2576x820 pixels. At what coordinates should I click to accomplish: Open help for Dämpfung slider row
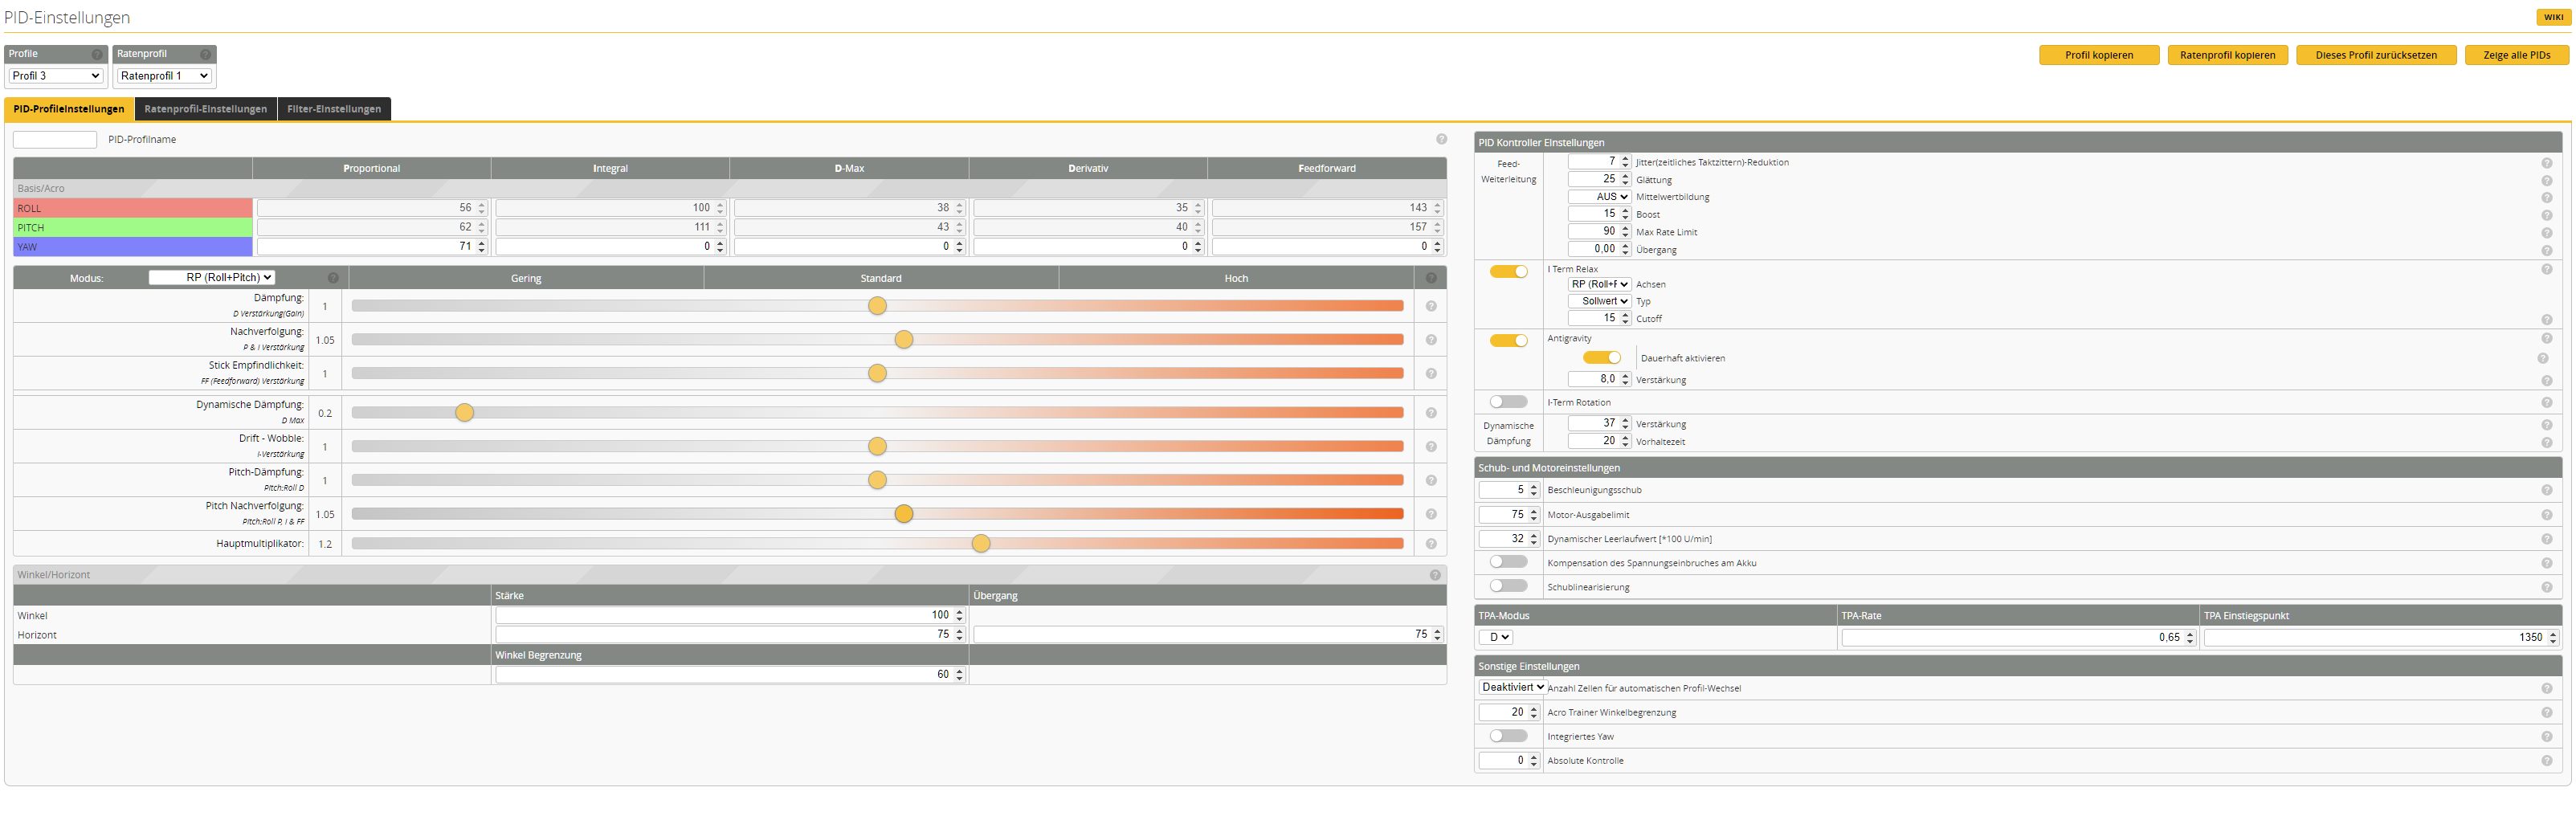[x=1431, y=307]
